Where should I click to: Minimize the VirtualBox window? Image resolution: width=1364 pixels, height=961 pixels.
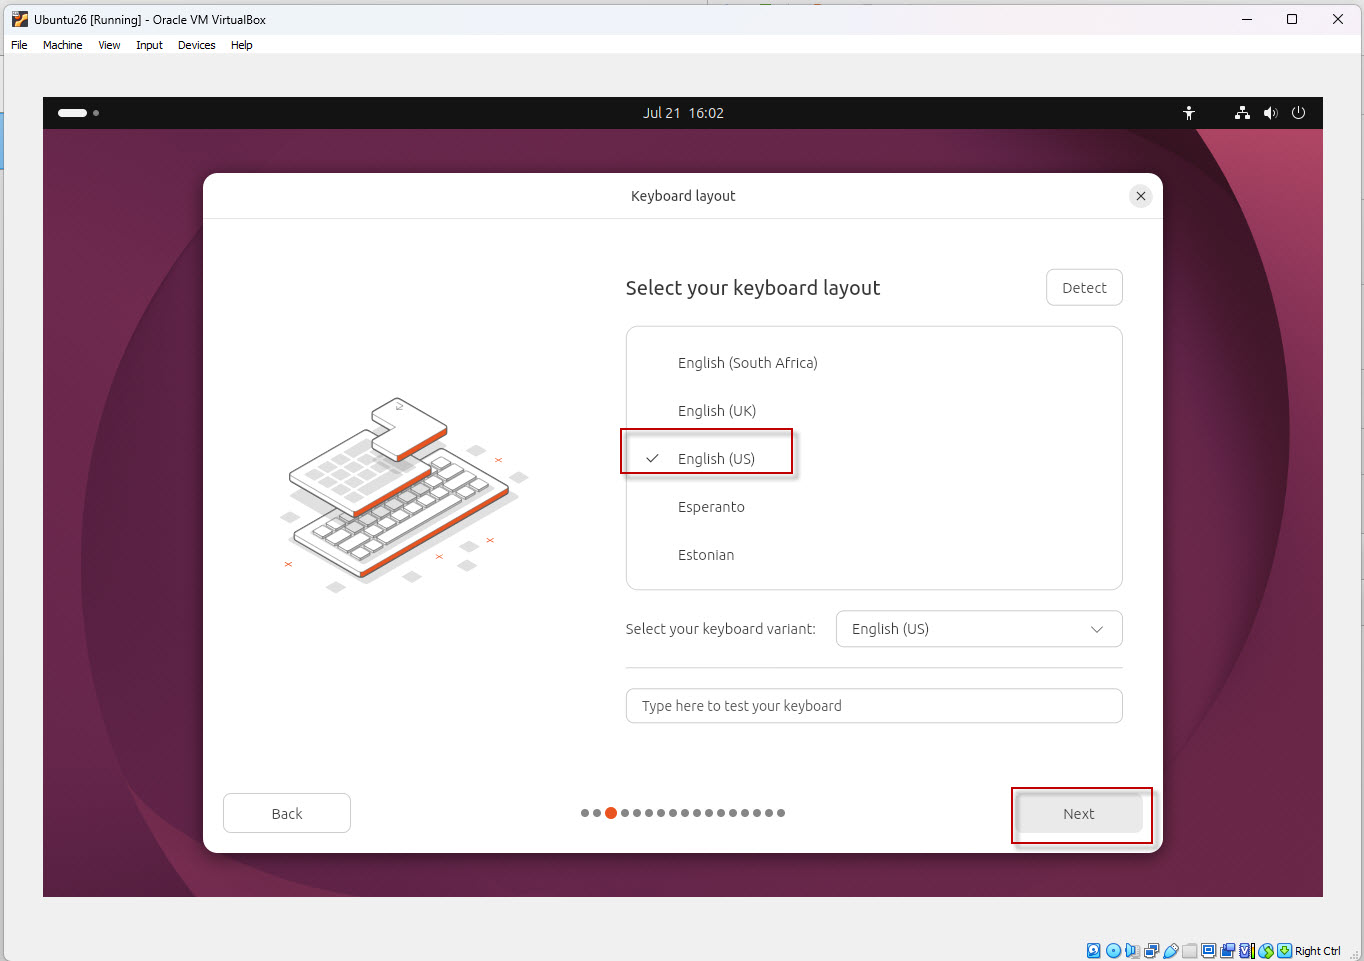1247,19
